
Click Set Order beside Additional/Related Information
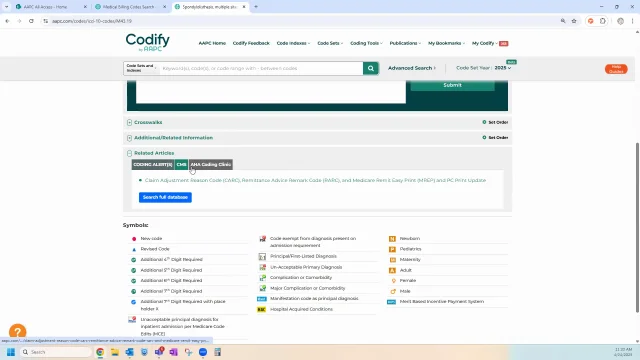tap(495, 138)
